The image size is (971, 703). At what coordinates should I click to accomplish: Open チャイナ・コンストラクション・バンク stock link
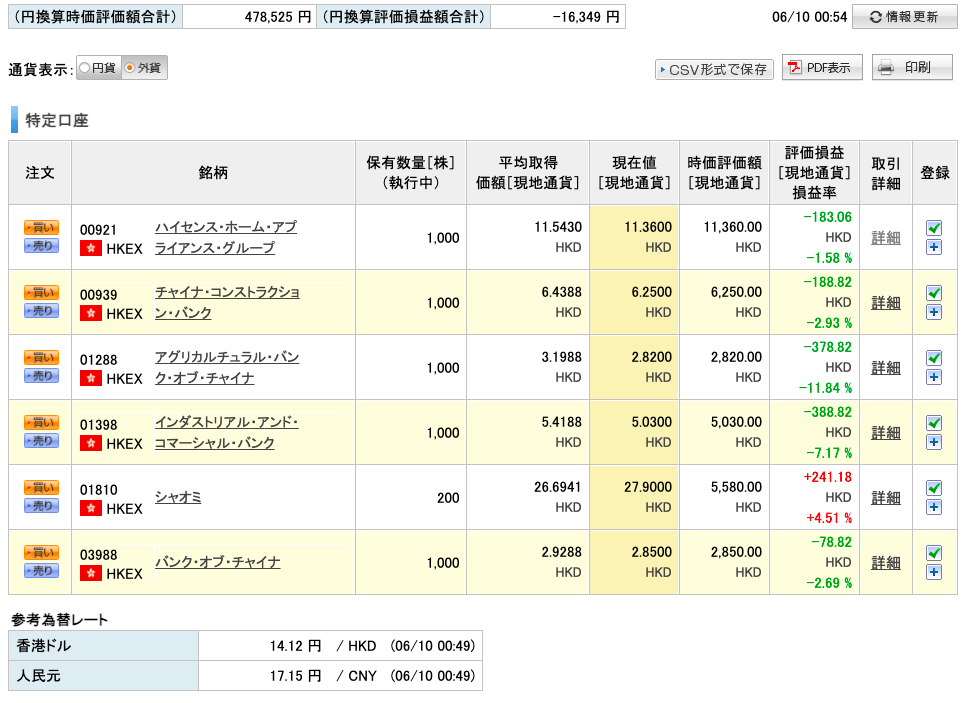[x=227, y=302]
